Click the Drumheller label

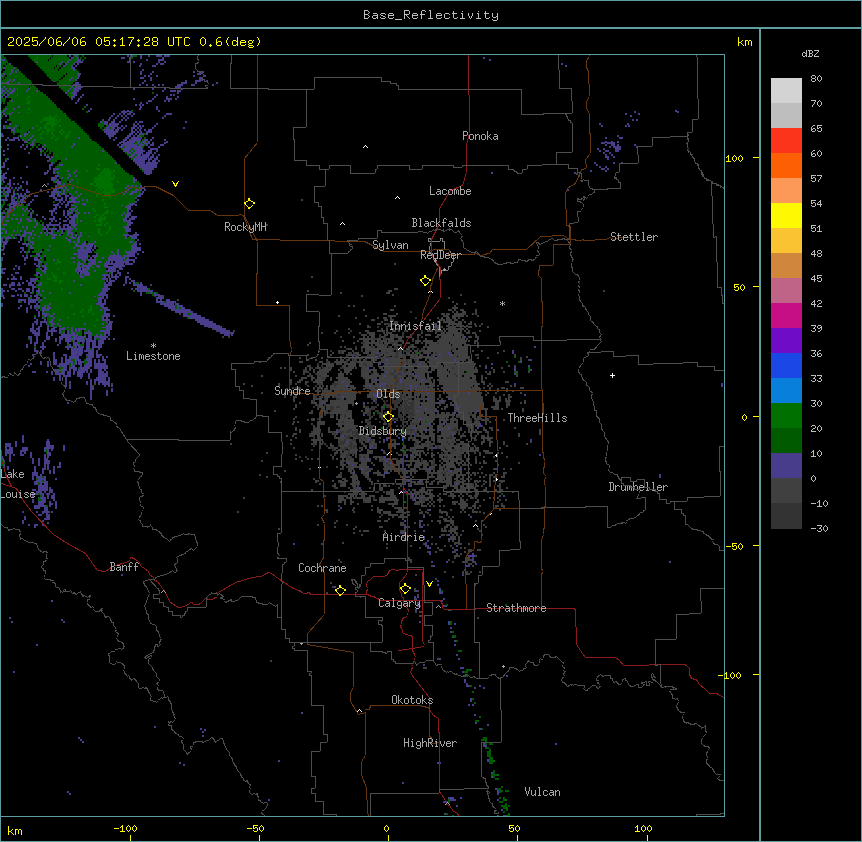pos(638,487)
